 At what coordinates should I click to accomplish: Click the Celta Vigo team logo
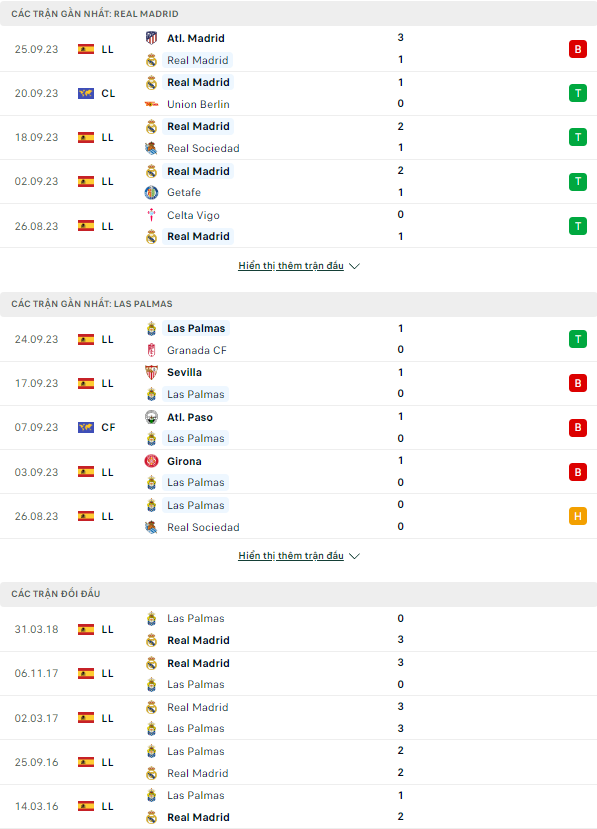pos(151,215)
